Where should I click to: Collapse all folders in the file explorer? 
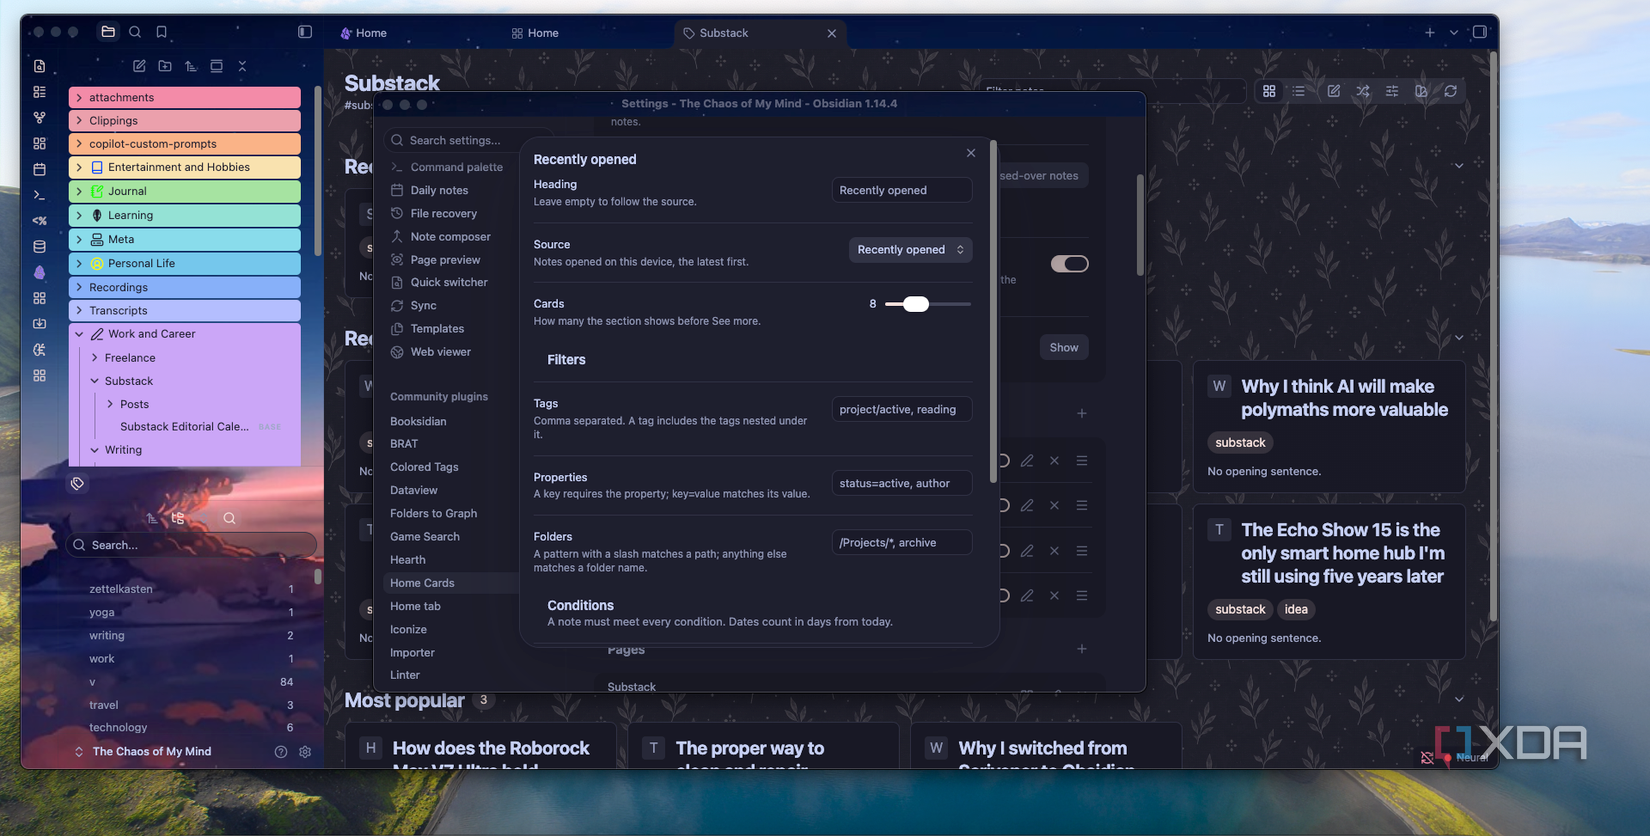click(x=242, y=66)
